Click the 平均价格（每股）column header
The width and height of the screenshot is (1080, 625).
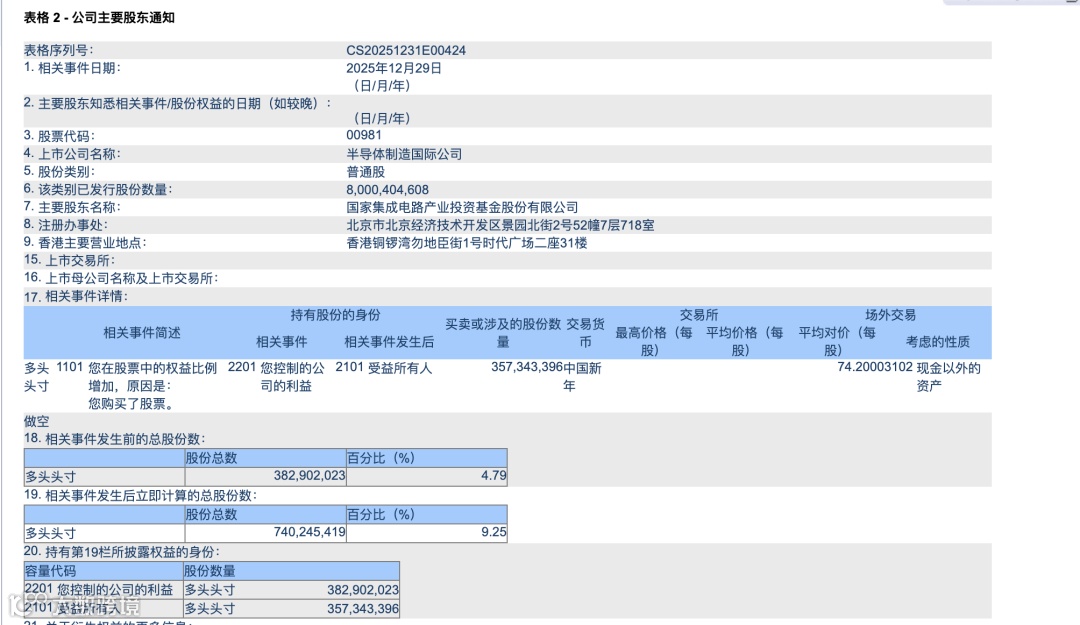coord(745,341)
